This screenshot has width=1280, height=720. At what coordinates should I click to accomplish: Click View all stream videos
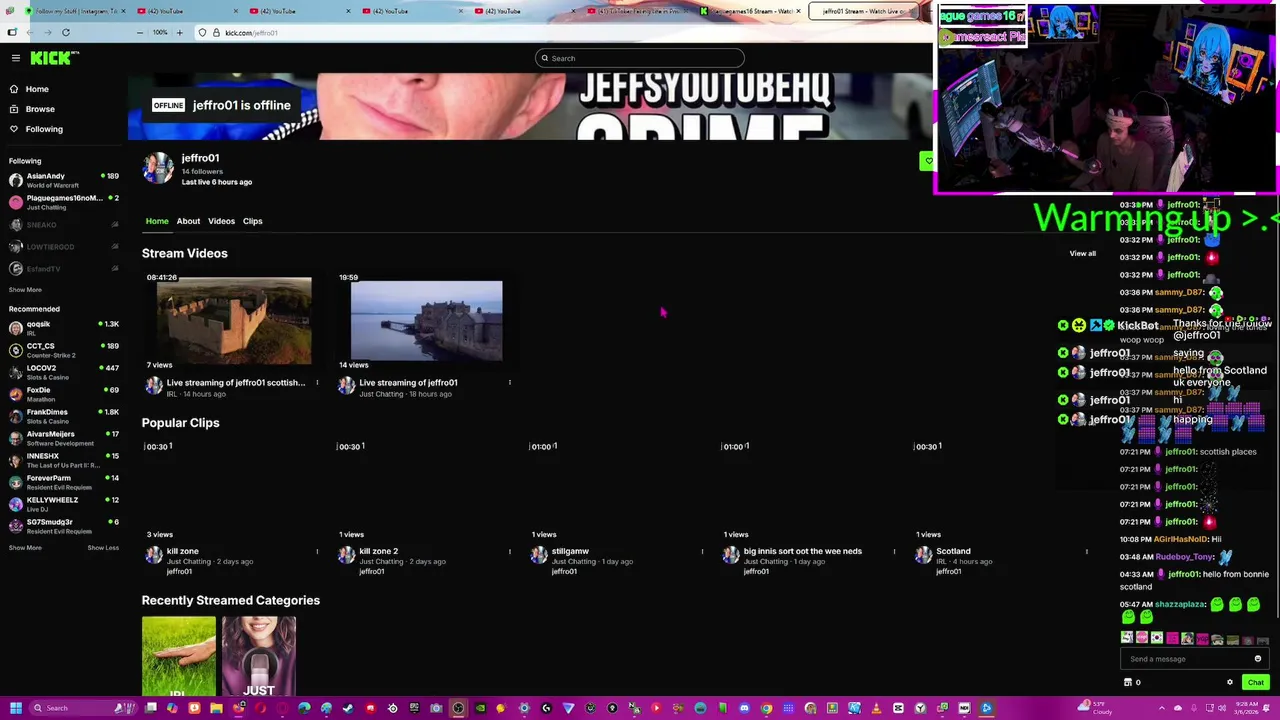(x=1082, y=253)
